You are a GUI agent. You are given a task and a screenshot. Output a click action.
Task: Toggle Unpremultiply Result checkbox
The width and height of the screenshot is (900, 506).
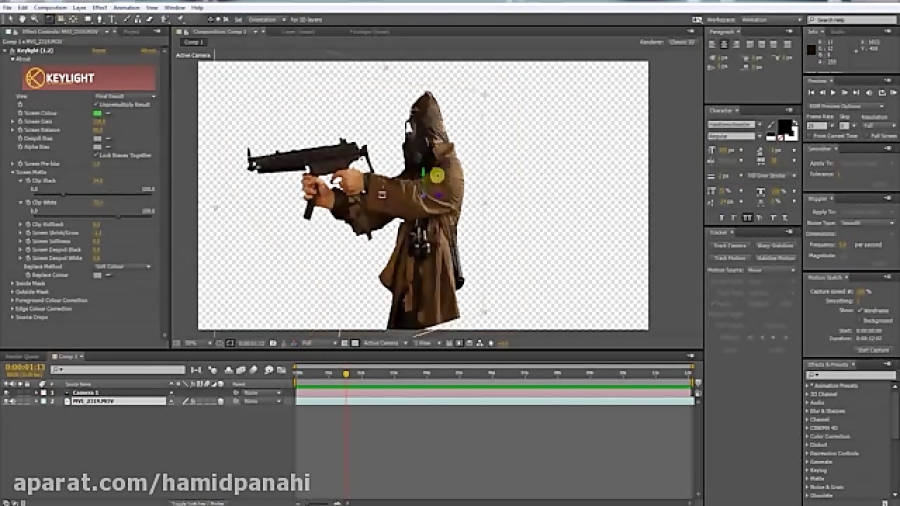pyautogui.click(x=96, y=104)
